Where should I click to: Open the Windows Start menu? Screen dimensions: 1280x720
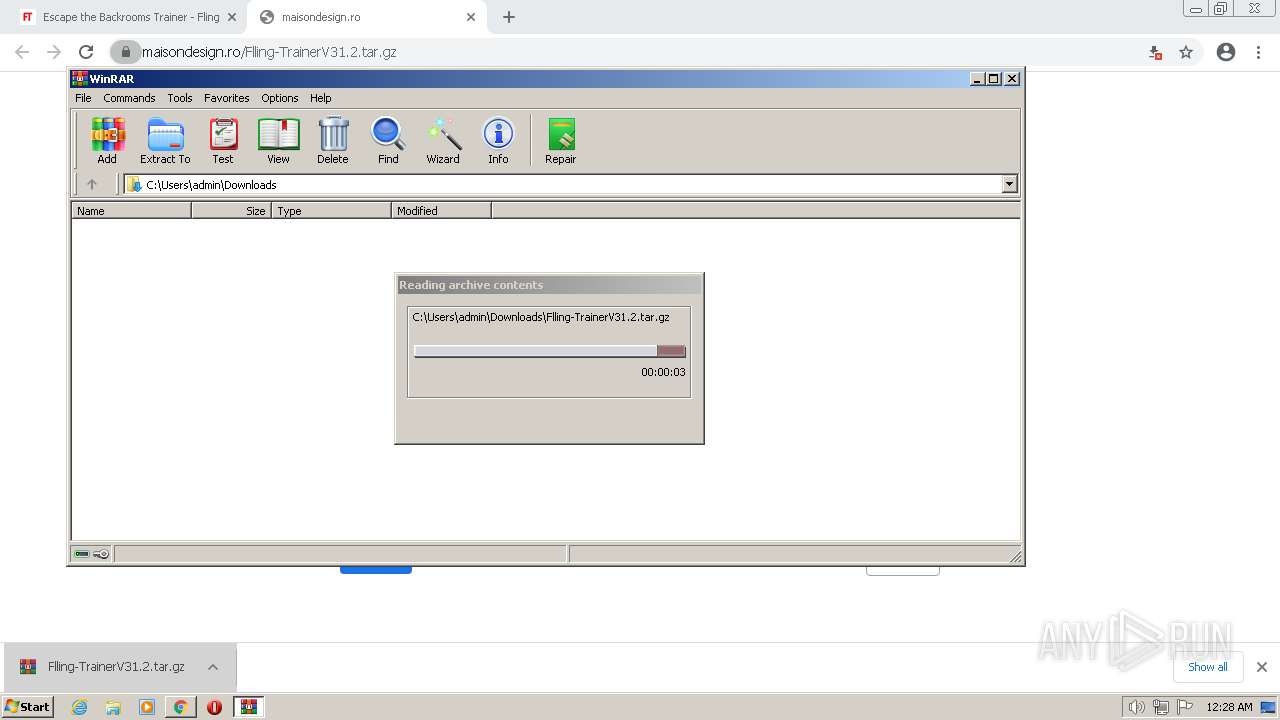point(28,706)
